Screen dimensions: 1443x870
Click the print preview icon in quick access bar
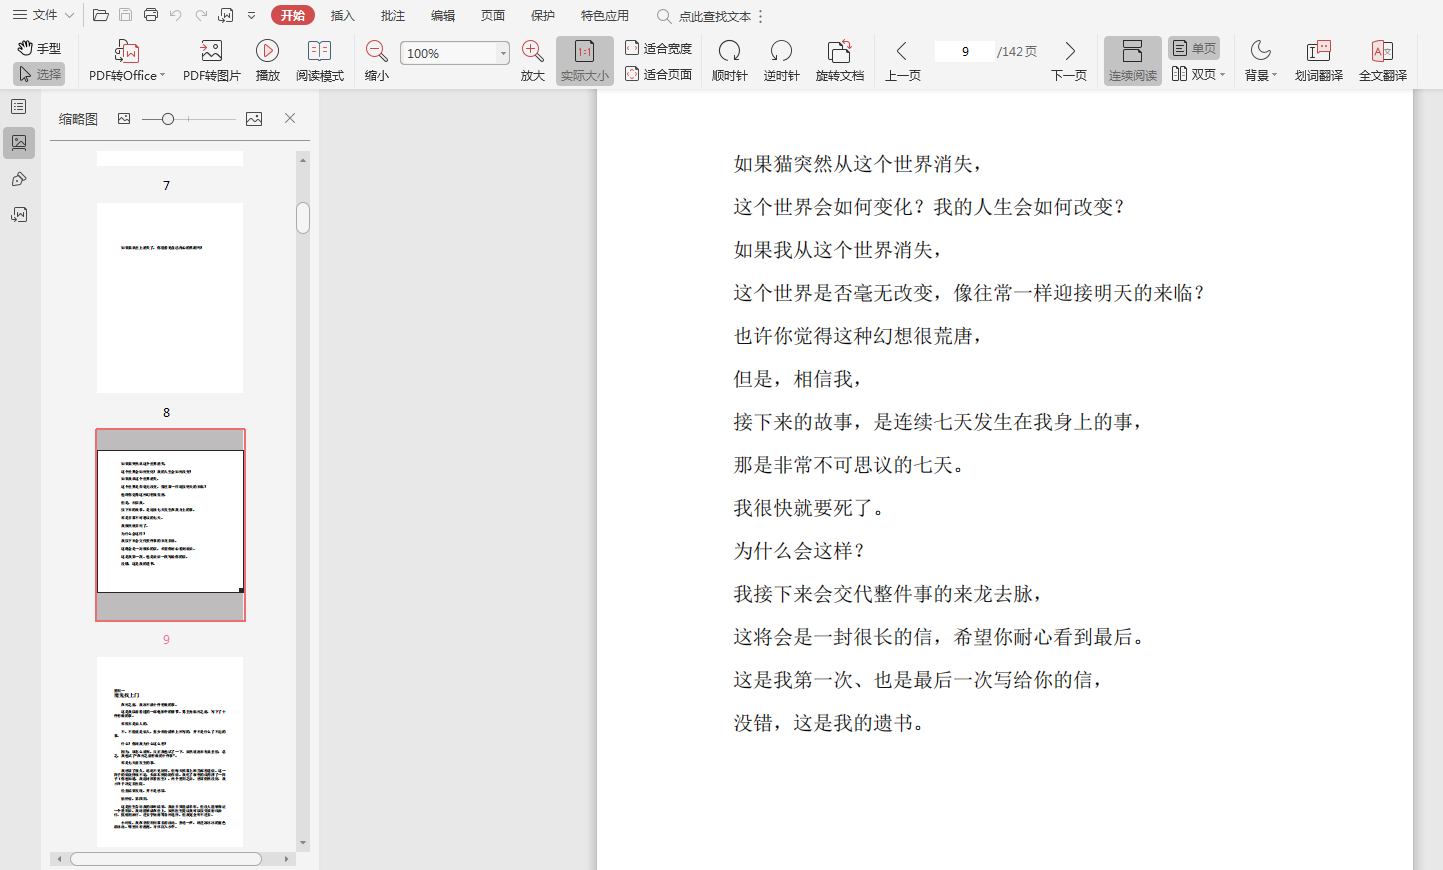(x=226, y=15)
